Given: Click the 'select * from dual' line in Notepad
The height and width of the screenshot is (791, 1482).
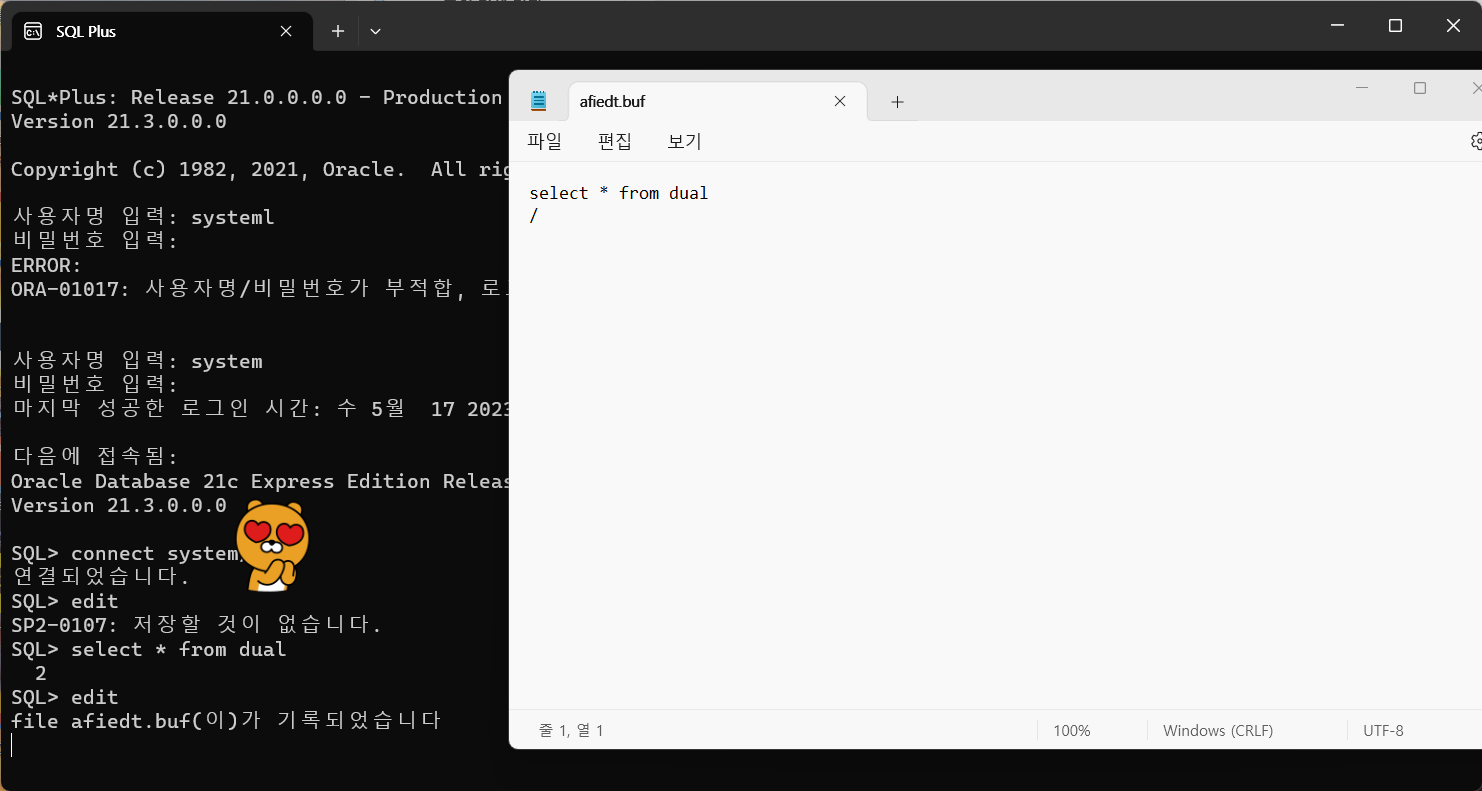Looking at the screenshot, I should point(618,193).
